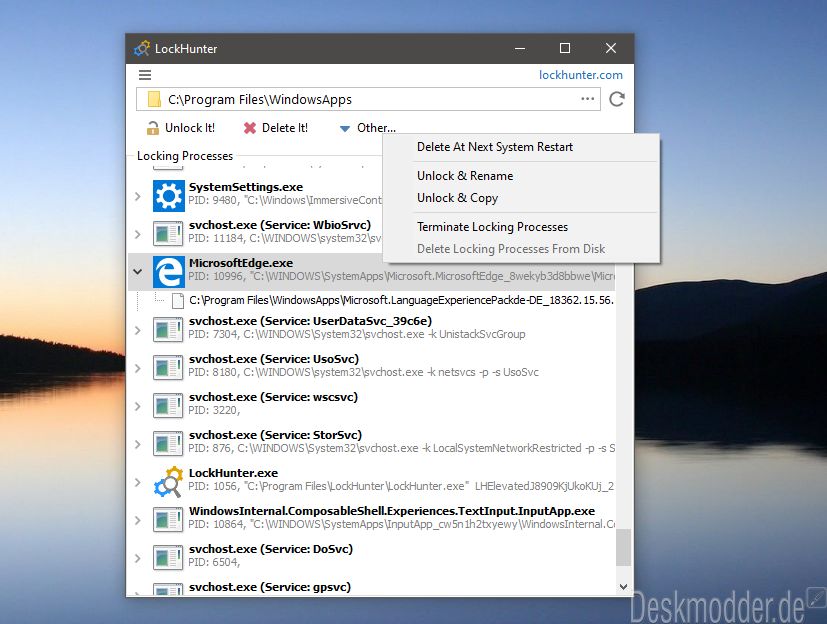This screenshot has width=827, height=624.
Task: Click the svchost UsoSvc process icon
Action: pyautogui.click(x=168, y=368)
